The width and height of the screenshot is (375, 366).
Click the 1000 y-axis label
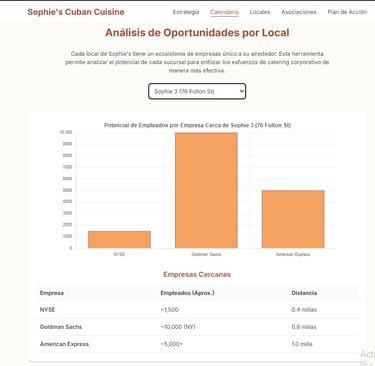pos(67,236)
